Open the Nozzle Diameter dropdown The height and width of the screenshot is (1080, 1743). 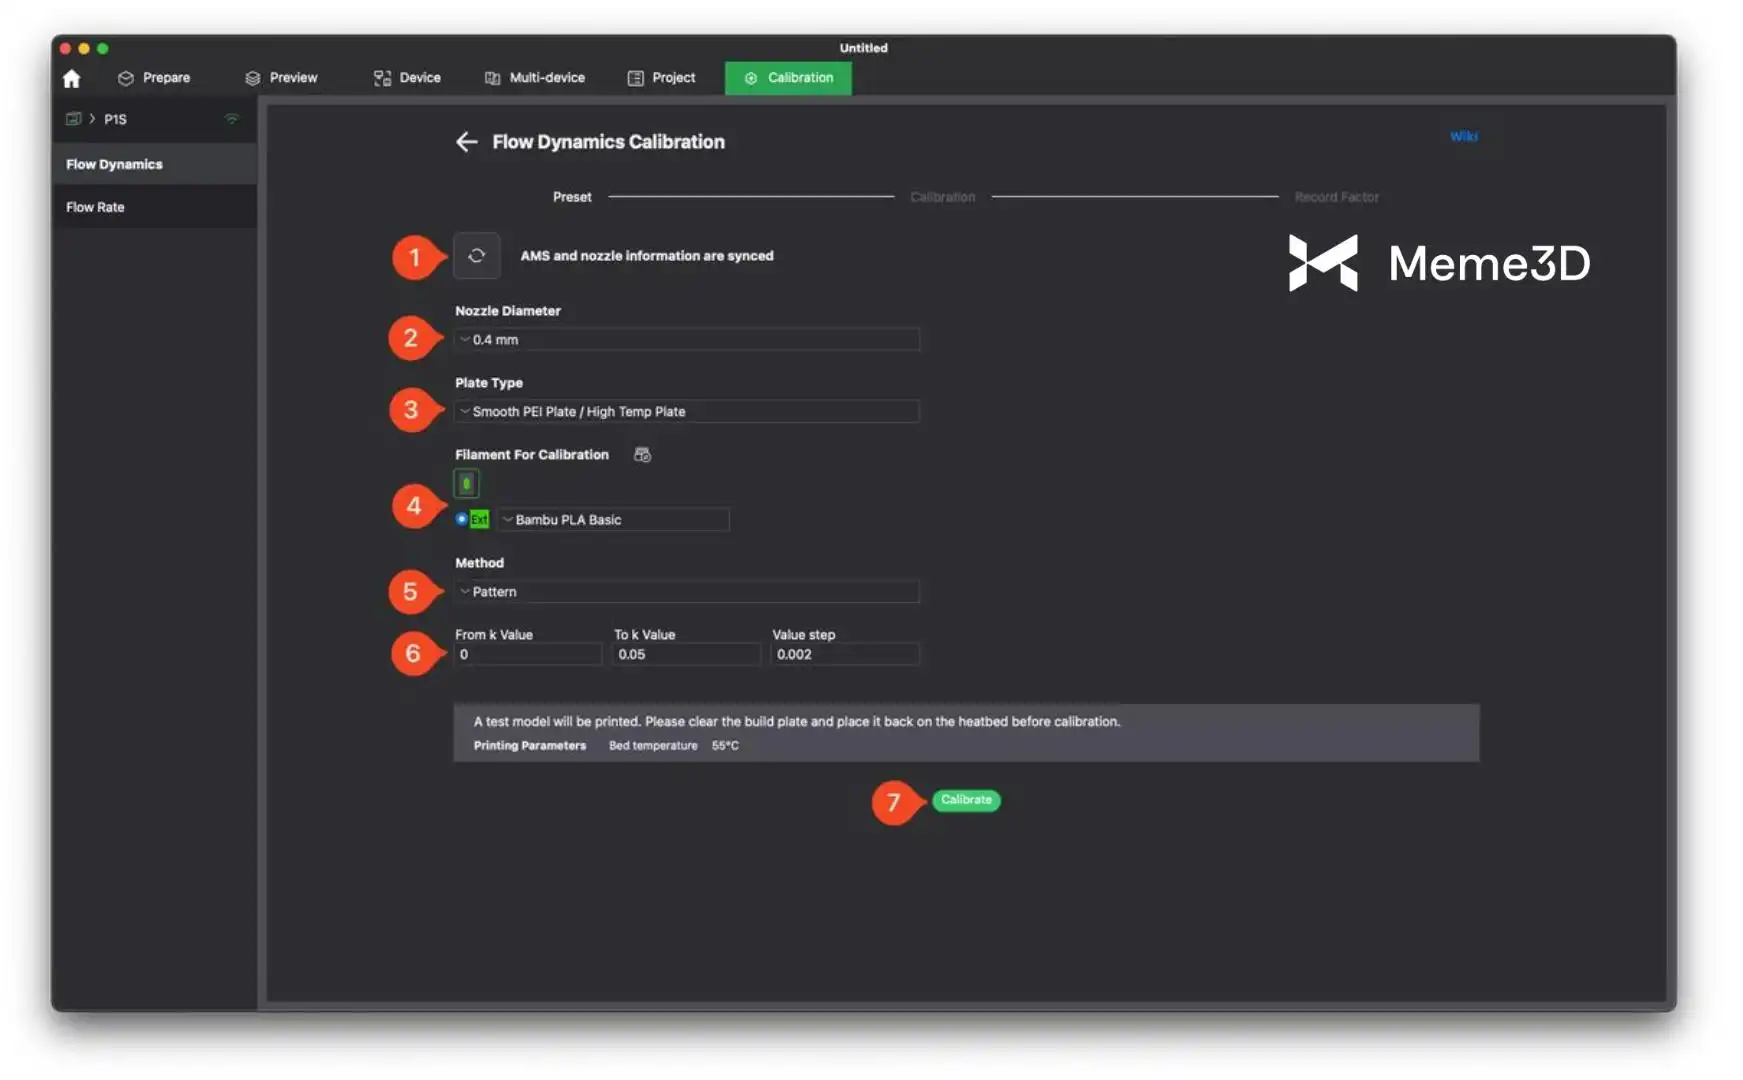[686, 340]
